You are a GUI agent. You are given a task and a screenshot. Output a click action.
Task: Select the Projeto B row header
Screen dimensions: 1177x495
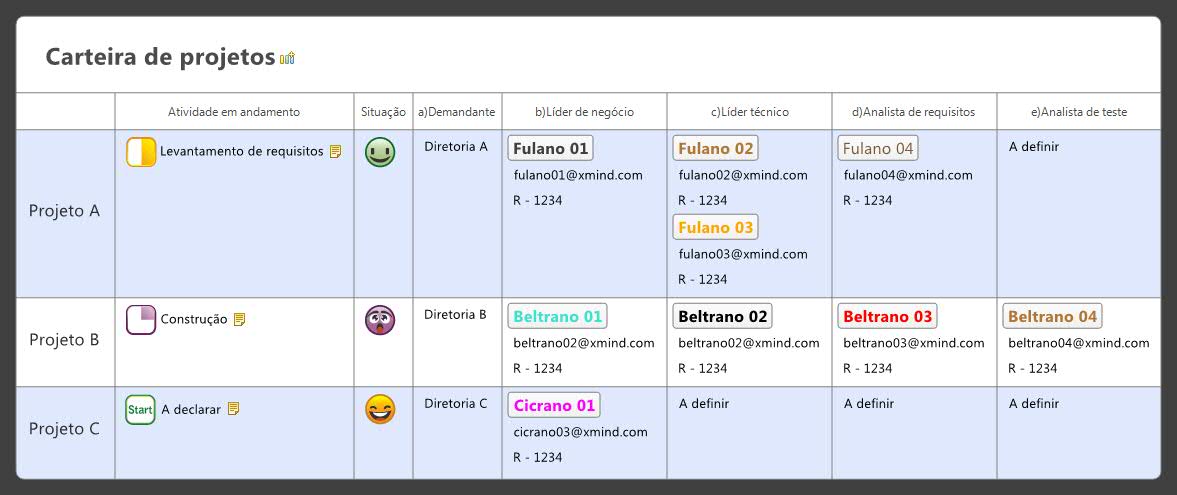(65, 340)
